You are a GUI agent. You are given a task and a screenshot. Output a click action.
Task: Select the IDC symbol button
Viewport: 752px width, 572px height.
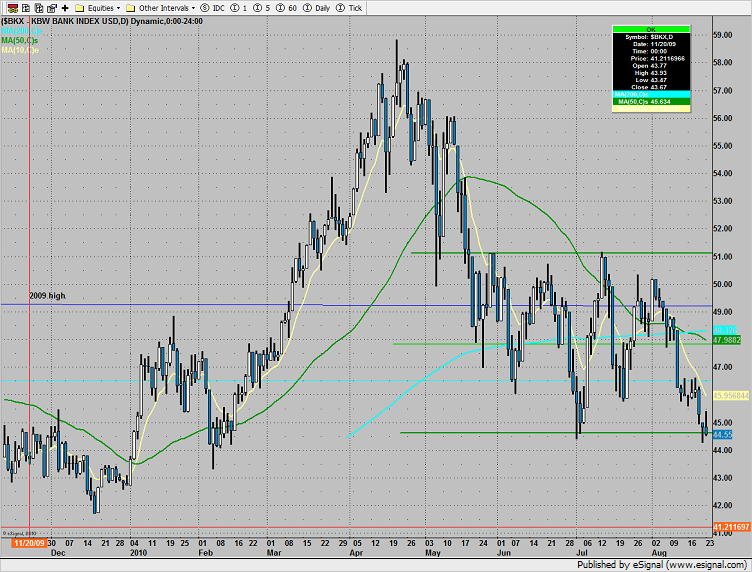(x=212, y=7)
